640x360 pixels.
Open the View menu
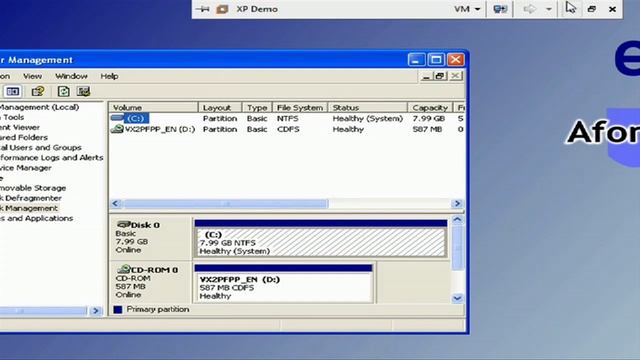click(32, 76)
